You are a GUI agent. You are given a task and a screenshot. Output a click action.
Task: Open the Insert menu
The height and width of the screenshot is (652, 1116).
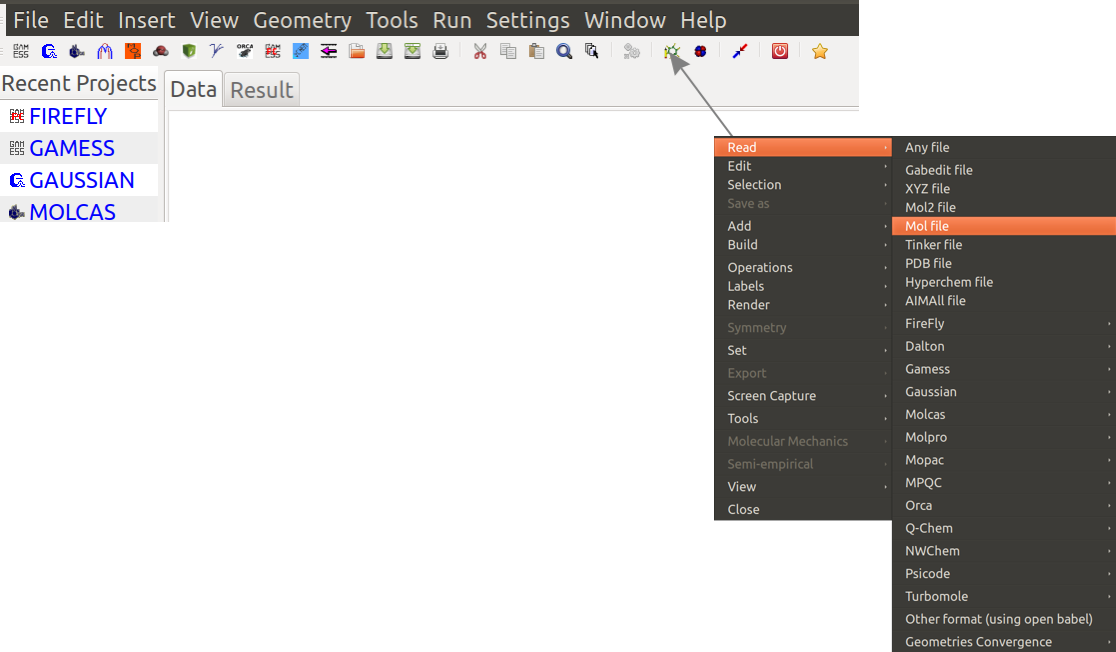point(147,20)
